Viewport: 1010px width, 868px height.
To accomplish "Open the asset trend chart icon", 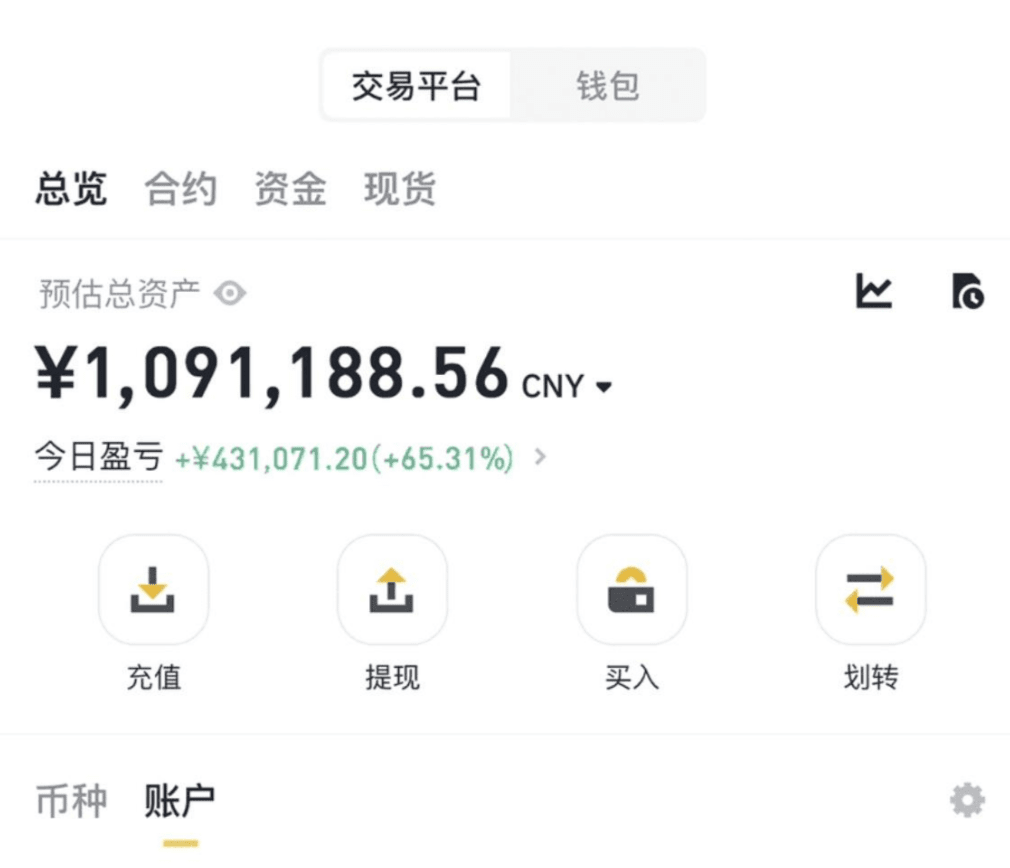I will 873,291.
